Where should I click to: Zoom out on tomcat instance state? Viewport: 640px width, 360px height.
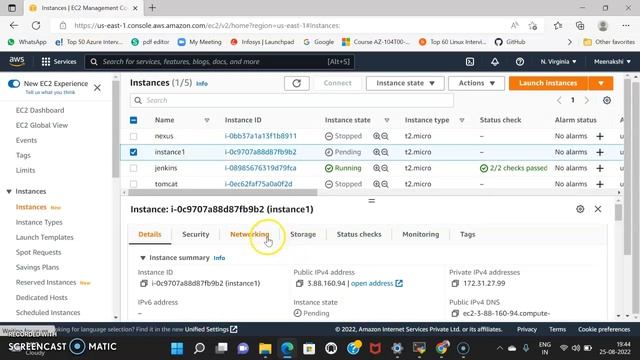[384, 184]
